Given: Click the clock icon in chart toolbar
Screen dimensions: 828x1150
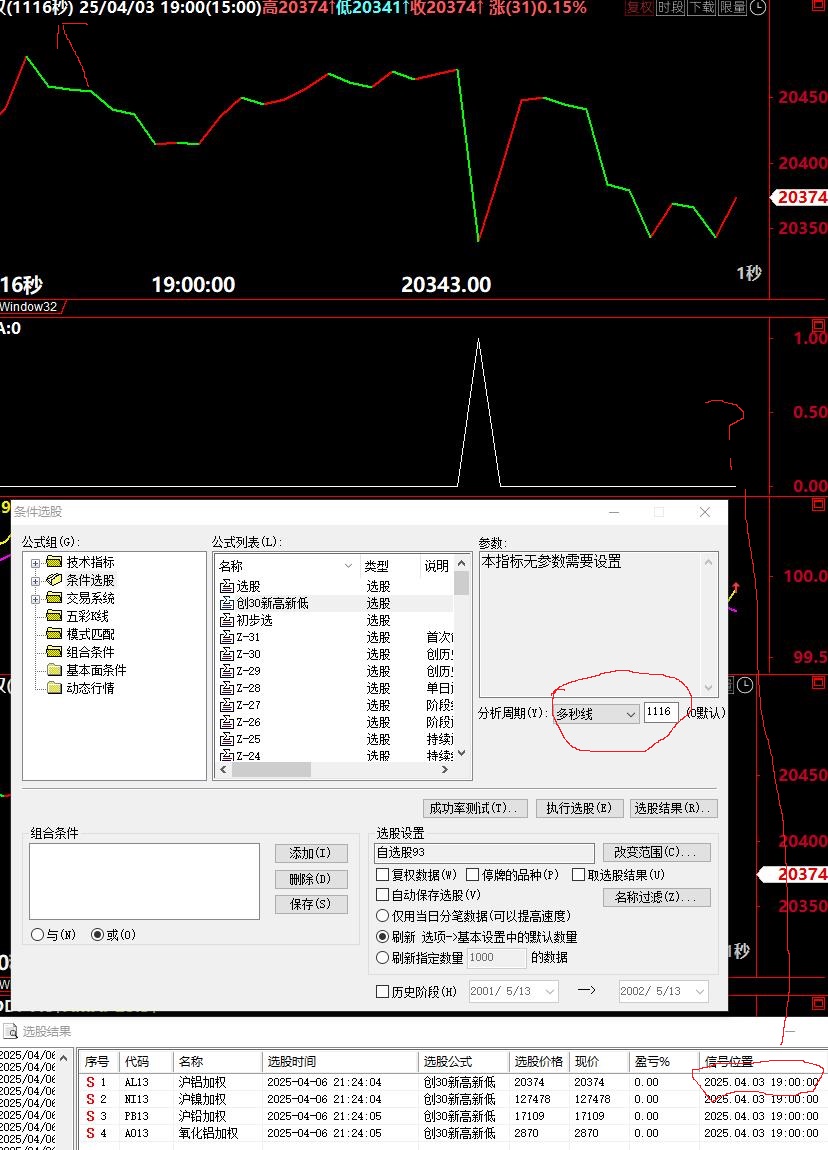Looking at the screenshot, I should pyautogui.click(x=759, y=8).
